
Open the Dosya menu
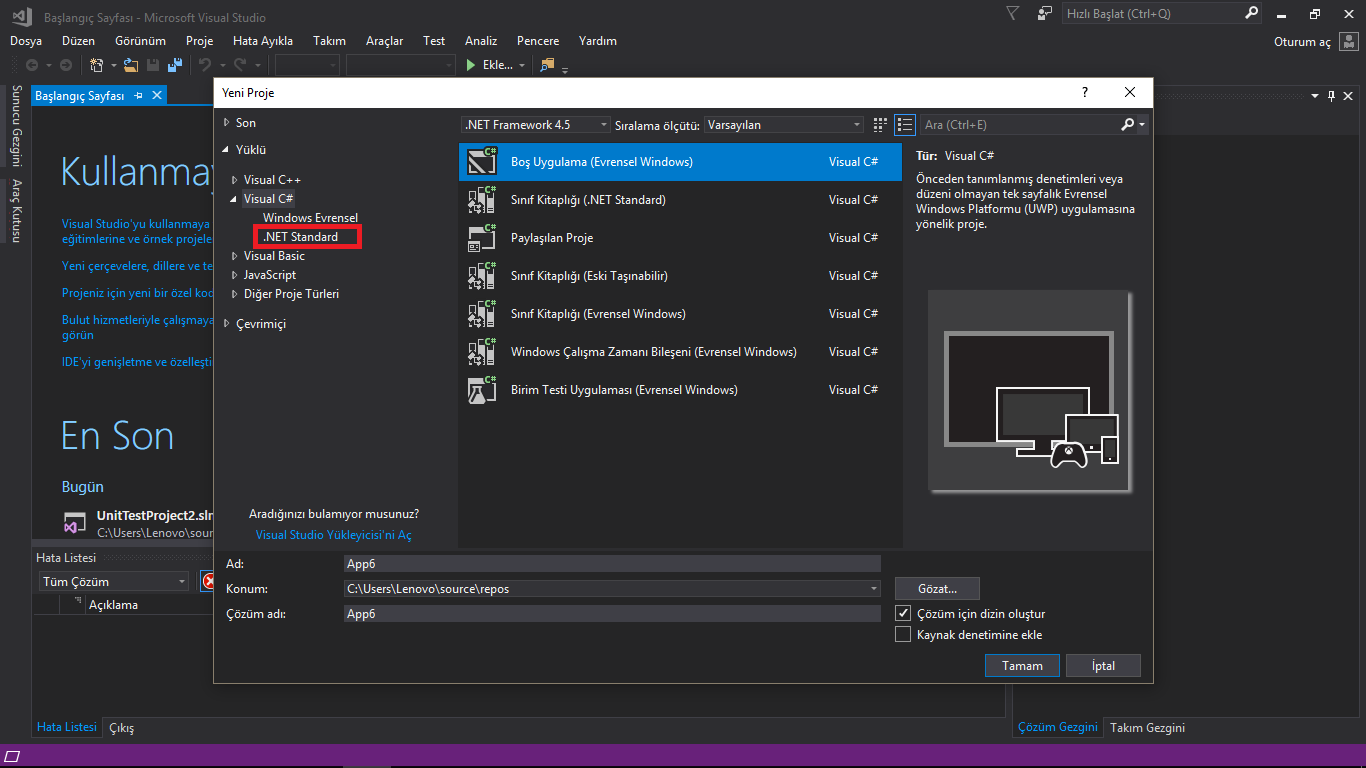(x=26, y=41)
